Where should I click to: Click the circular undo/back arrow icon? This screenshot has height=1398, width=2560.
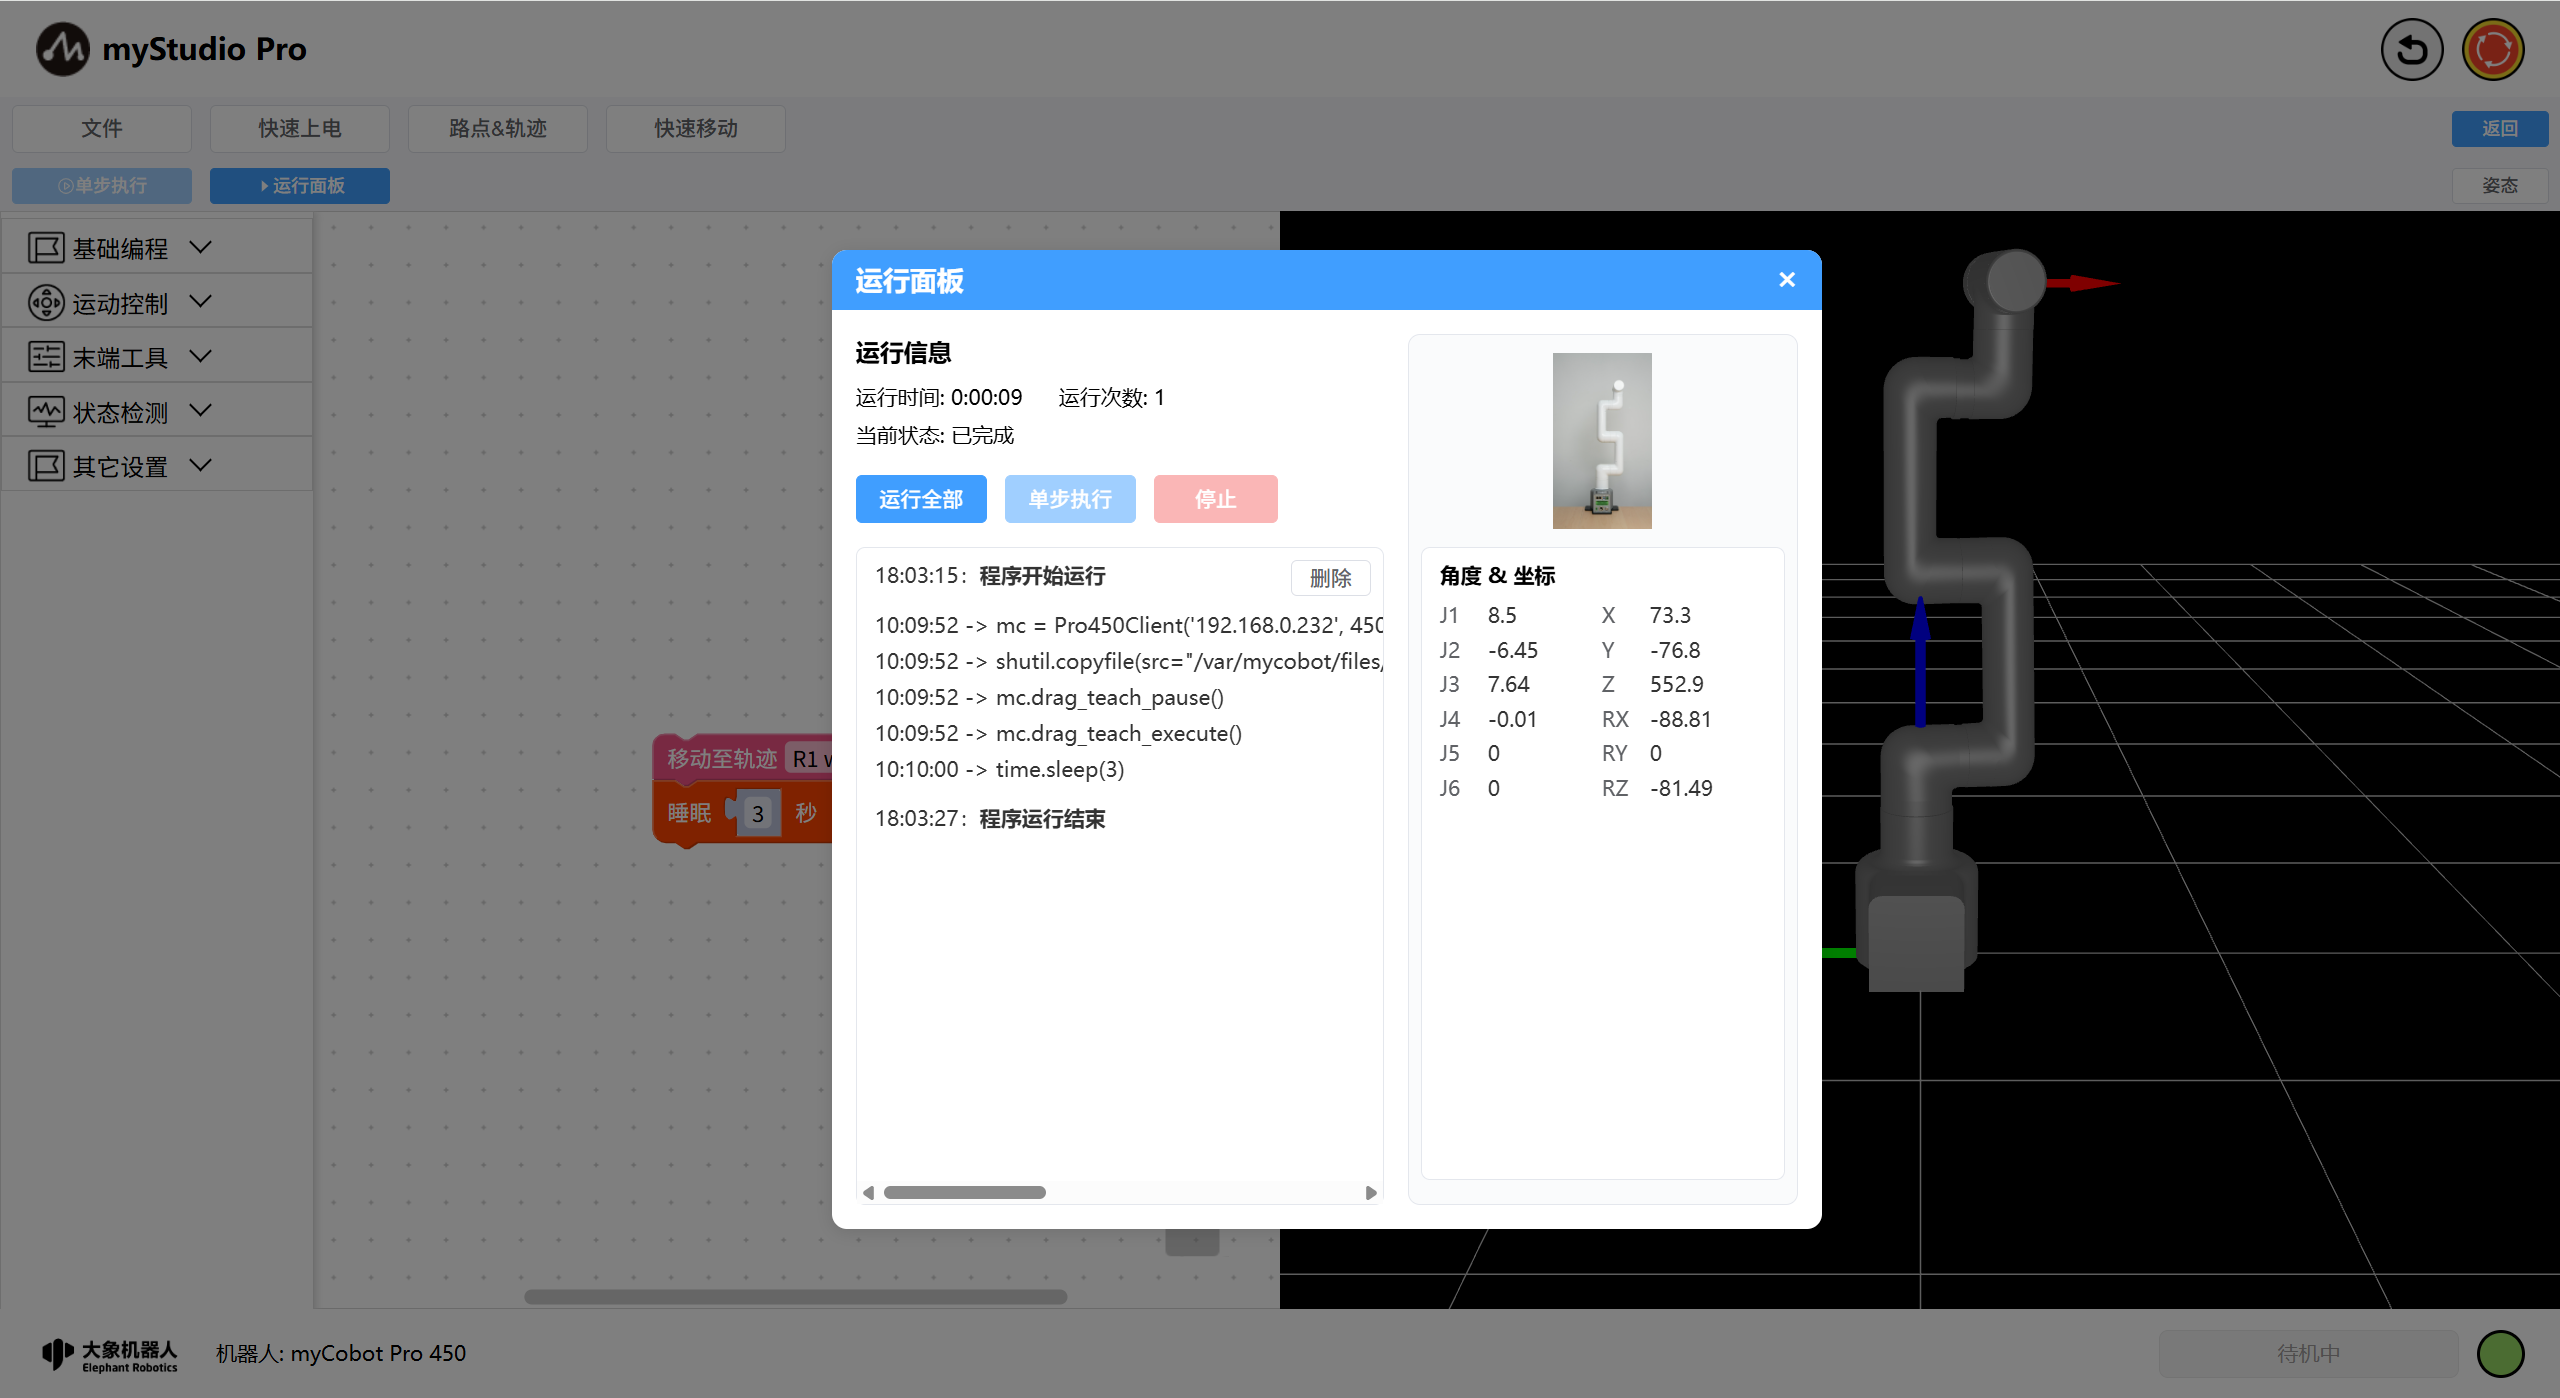[x=2411, y=49]
